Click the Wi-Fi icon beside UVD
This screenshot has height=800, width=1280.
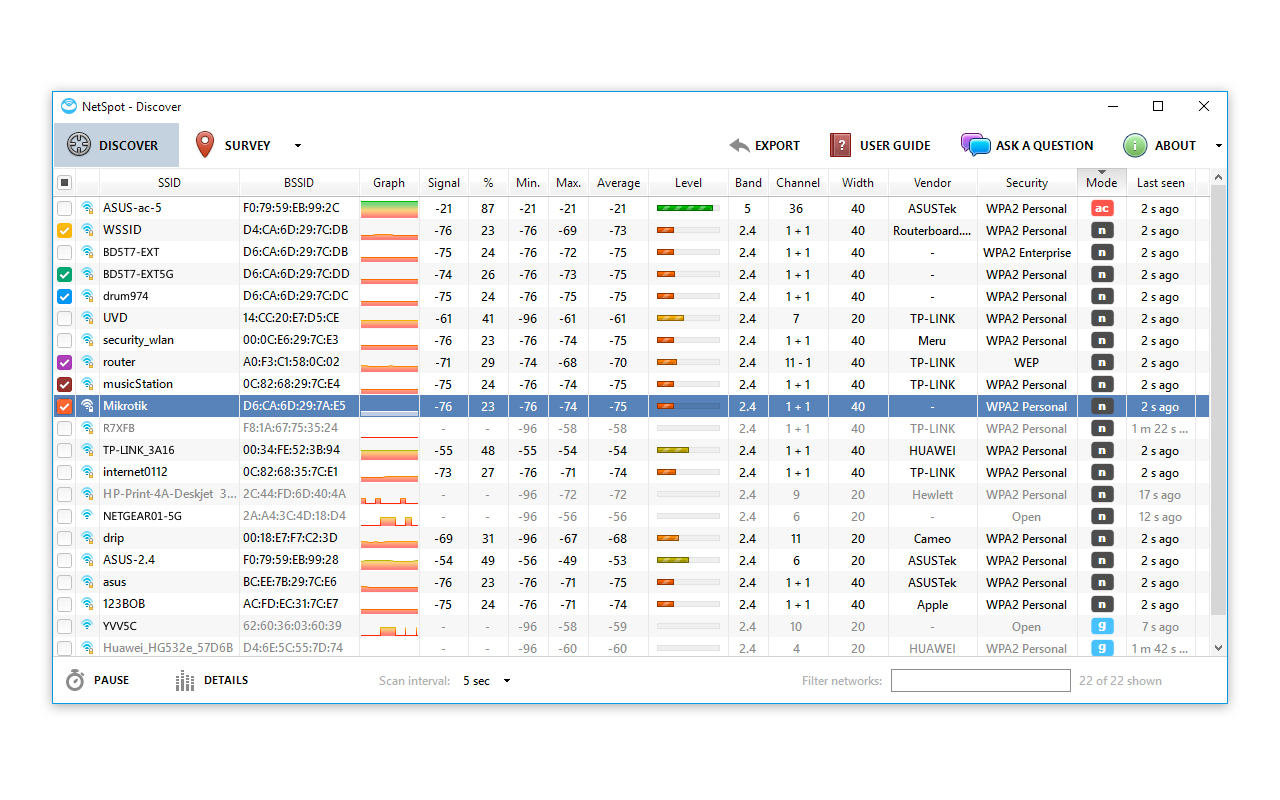[87, 318]
